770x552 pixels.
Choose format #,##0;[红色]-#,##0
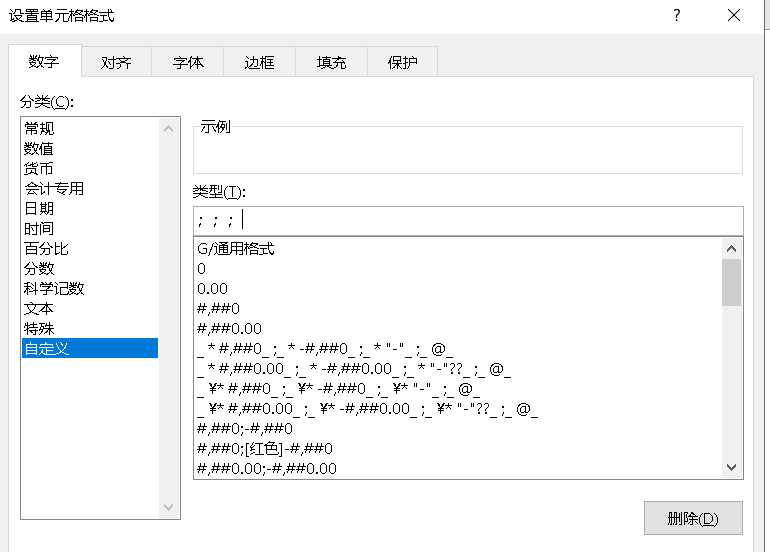pos(458,448)
